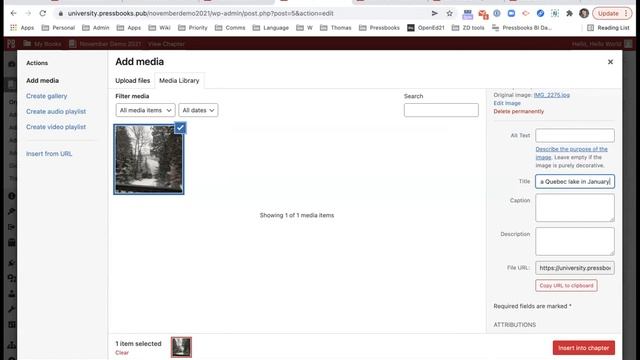Click Delete permanently
This screenshot has height=360, width=640.
point(518,111)
